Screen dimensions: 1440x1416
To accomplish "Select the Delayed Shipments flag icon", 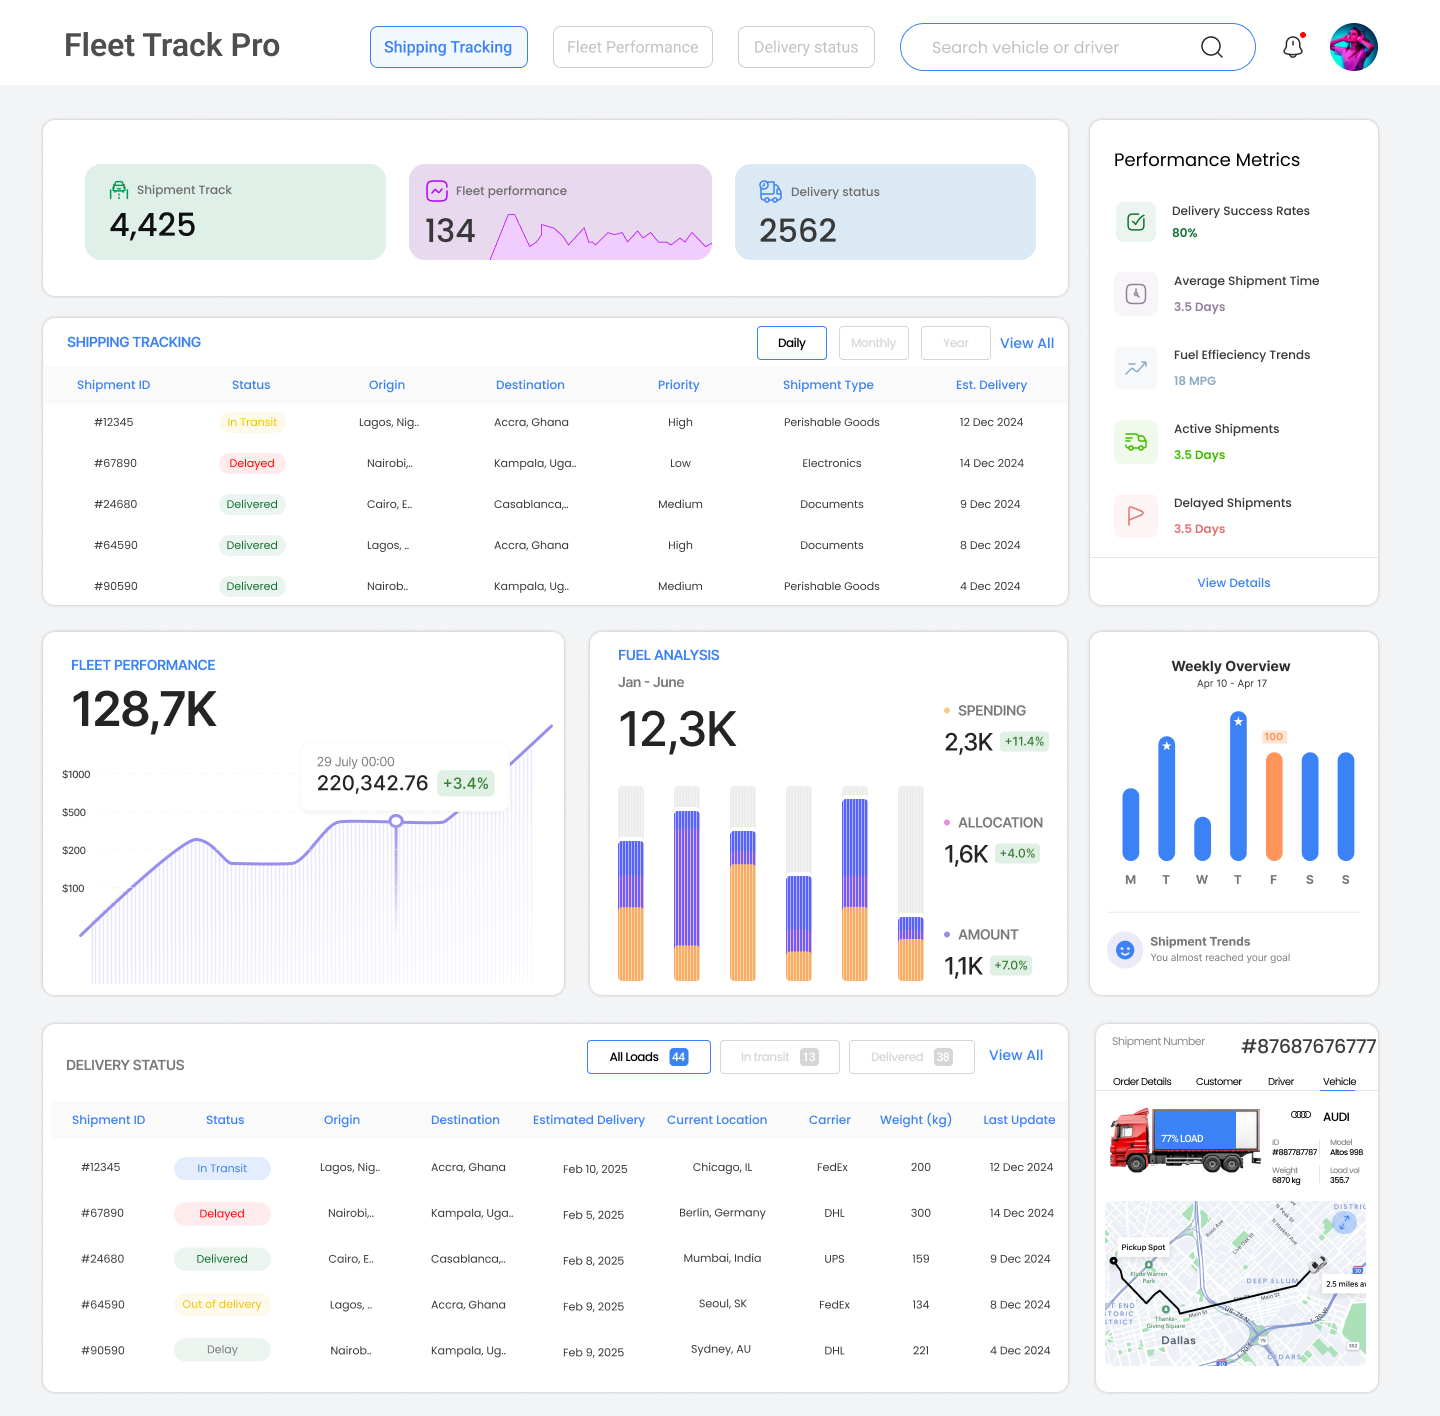I will pyautogui.click(x=1135, y=515).
